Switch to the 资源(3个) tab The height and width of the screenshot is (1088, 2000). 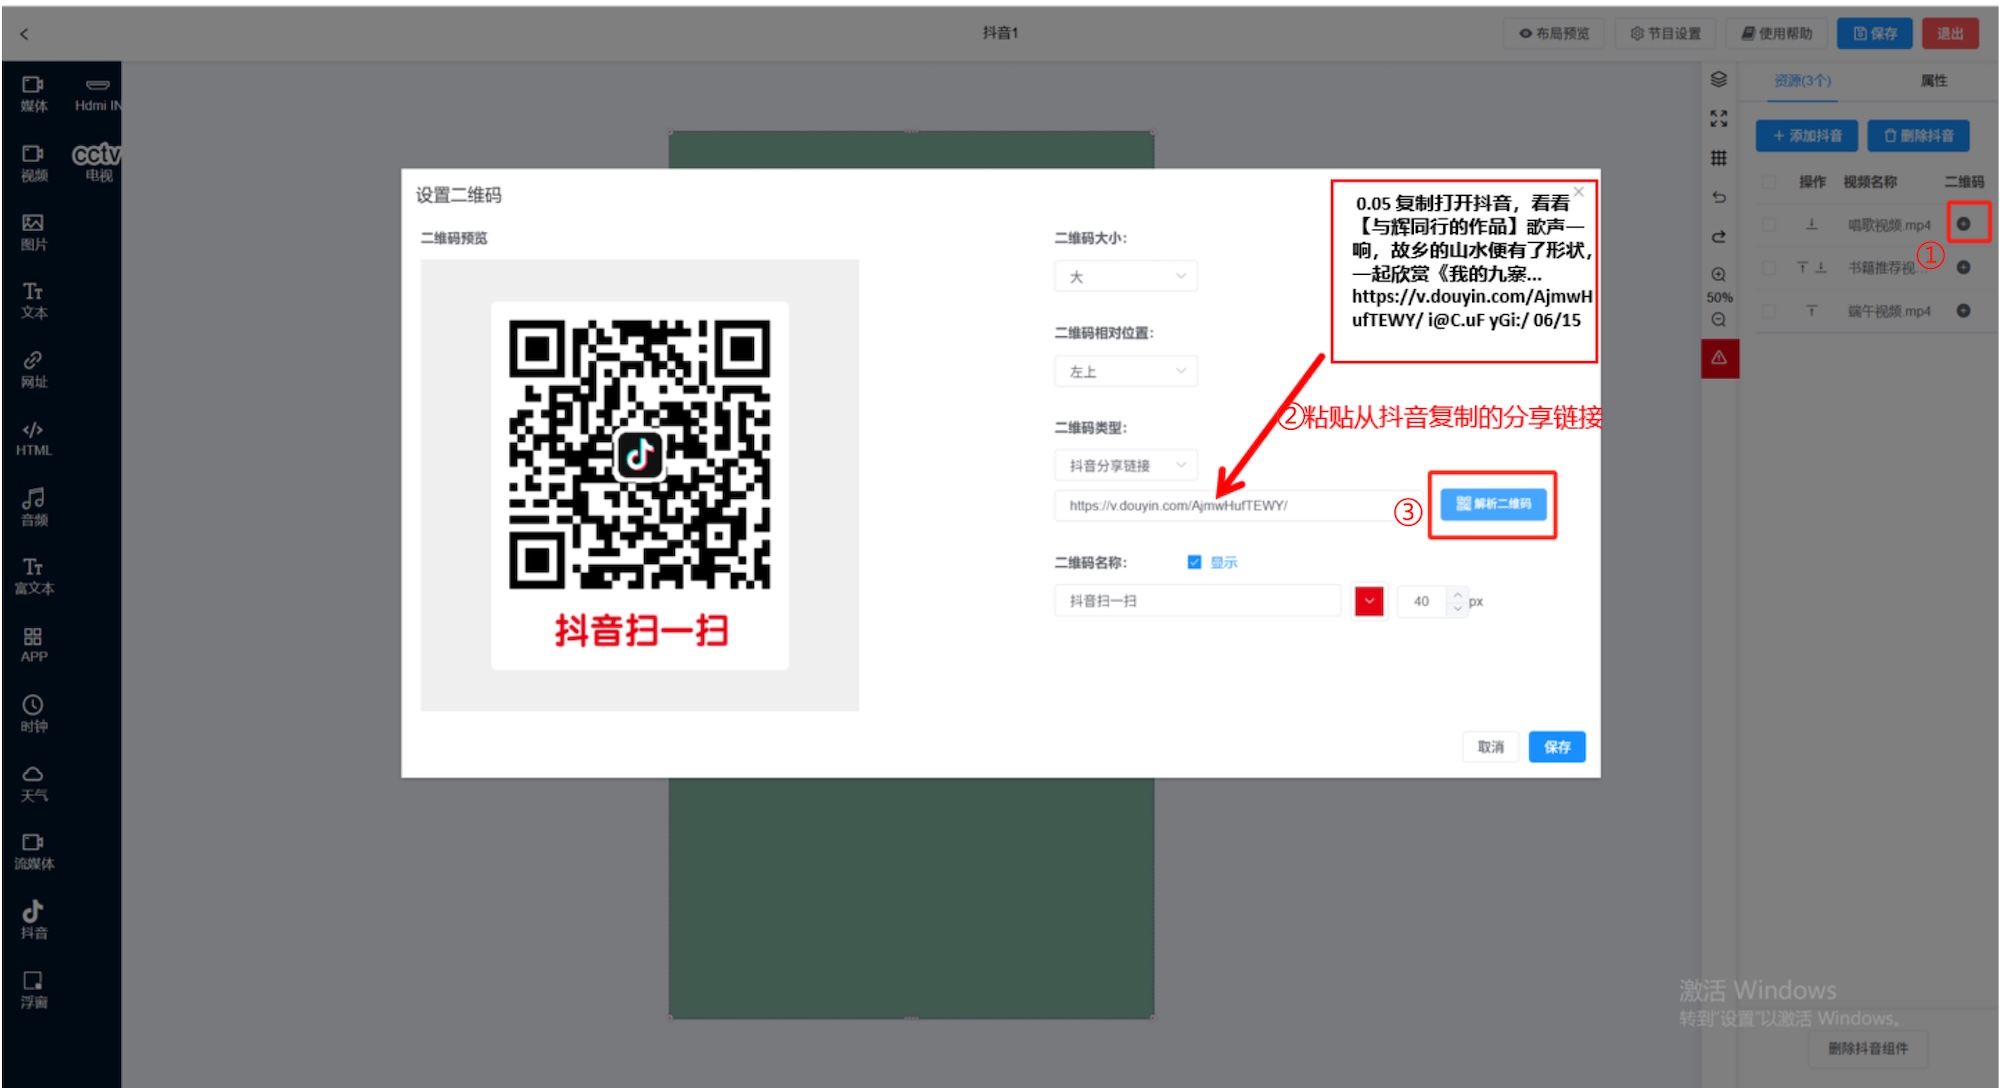1803,81
